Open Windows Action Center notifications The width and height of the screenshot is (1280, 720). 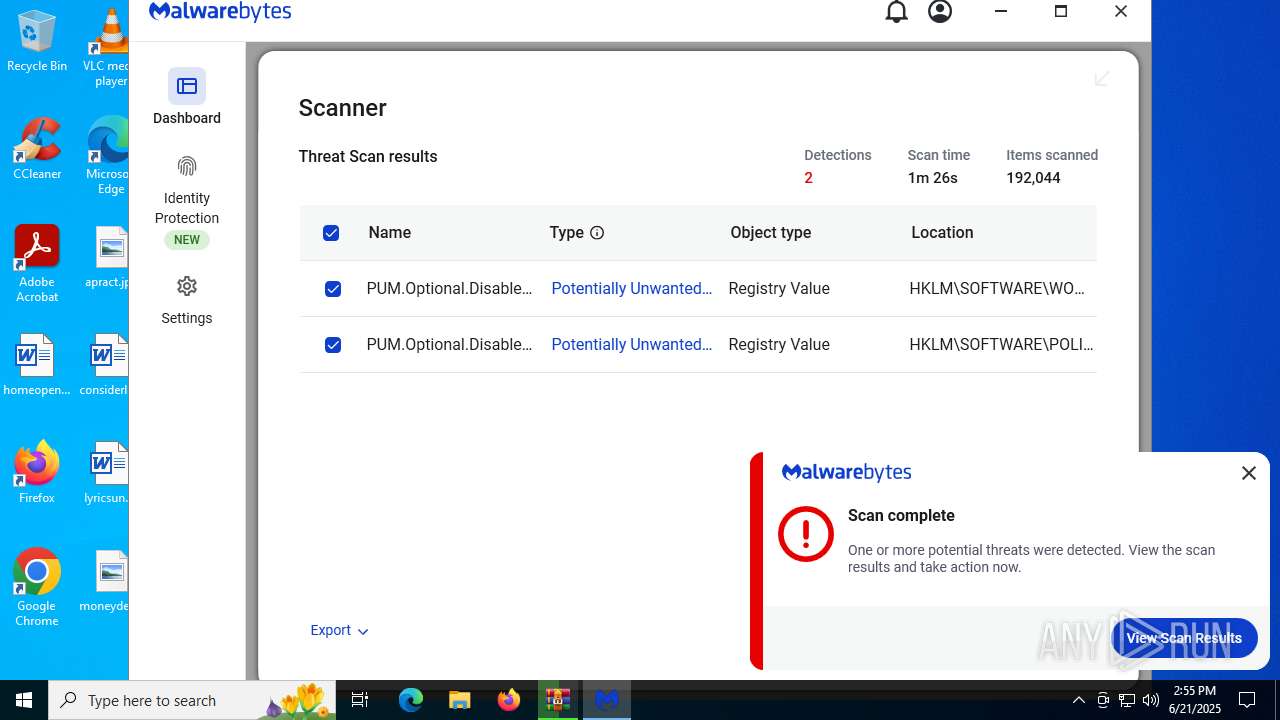pos(1247,700)
